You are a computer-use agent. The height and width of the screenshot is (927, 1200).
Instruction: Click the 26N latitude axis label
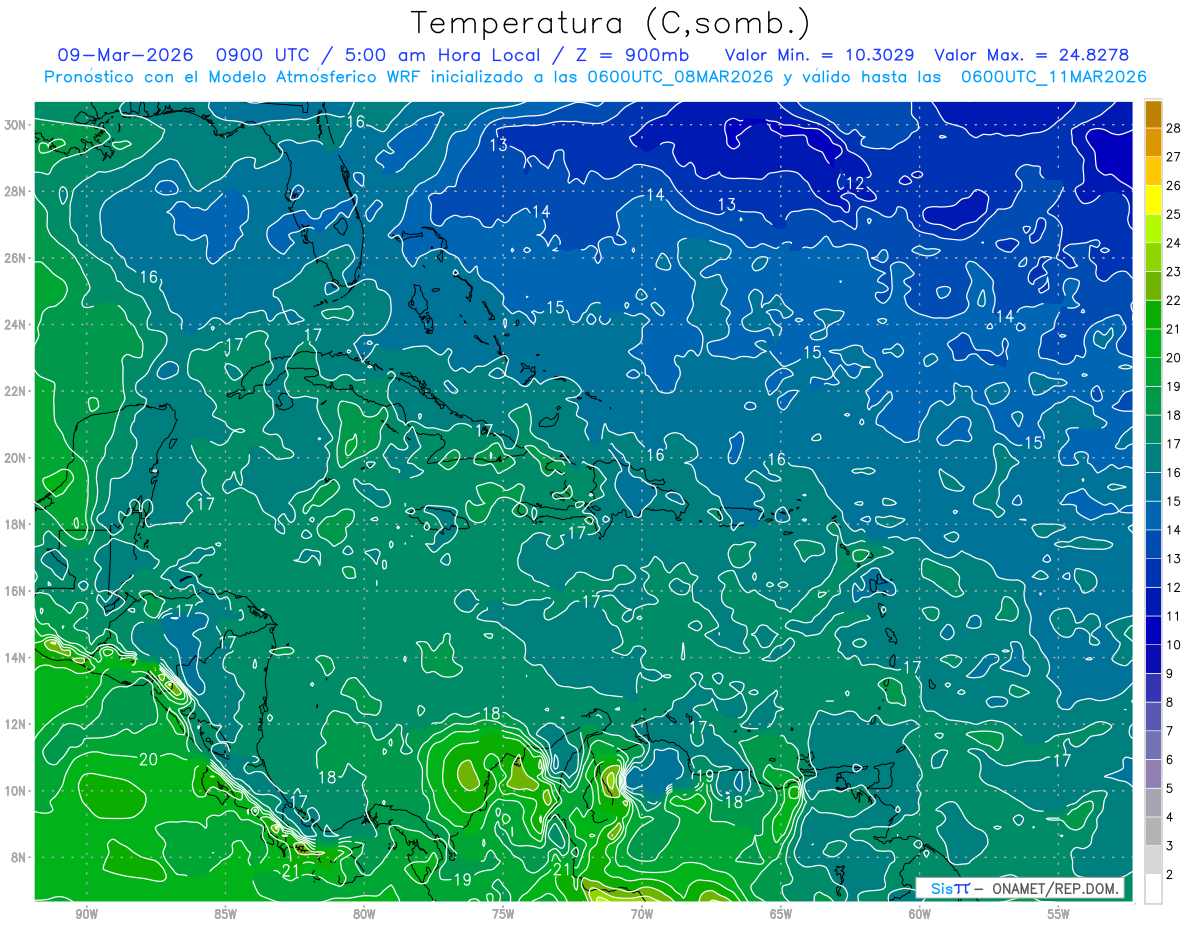pyautogui.click(x=17, y=258)
